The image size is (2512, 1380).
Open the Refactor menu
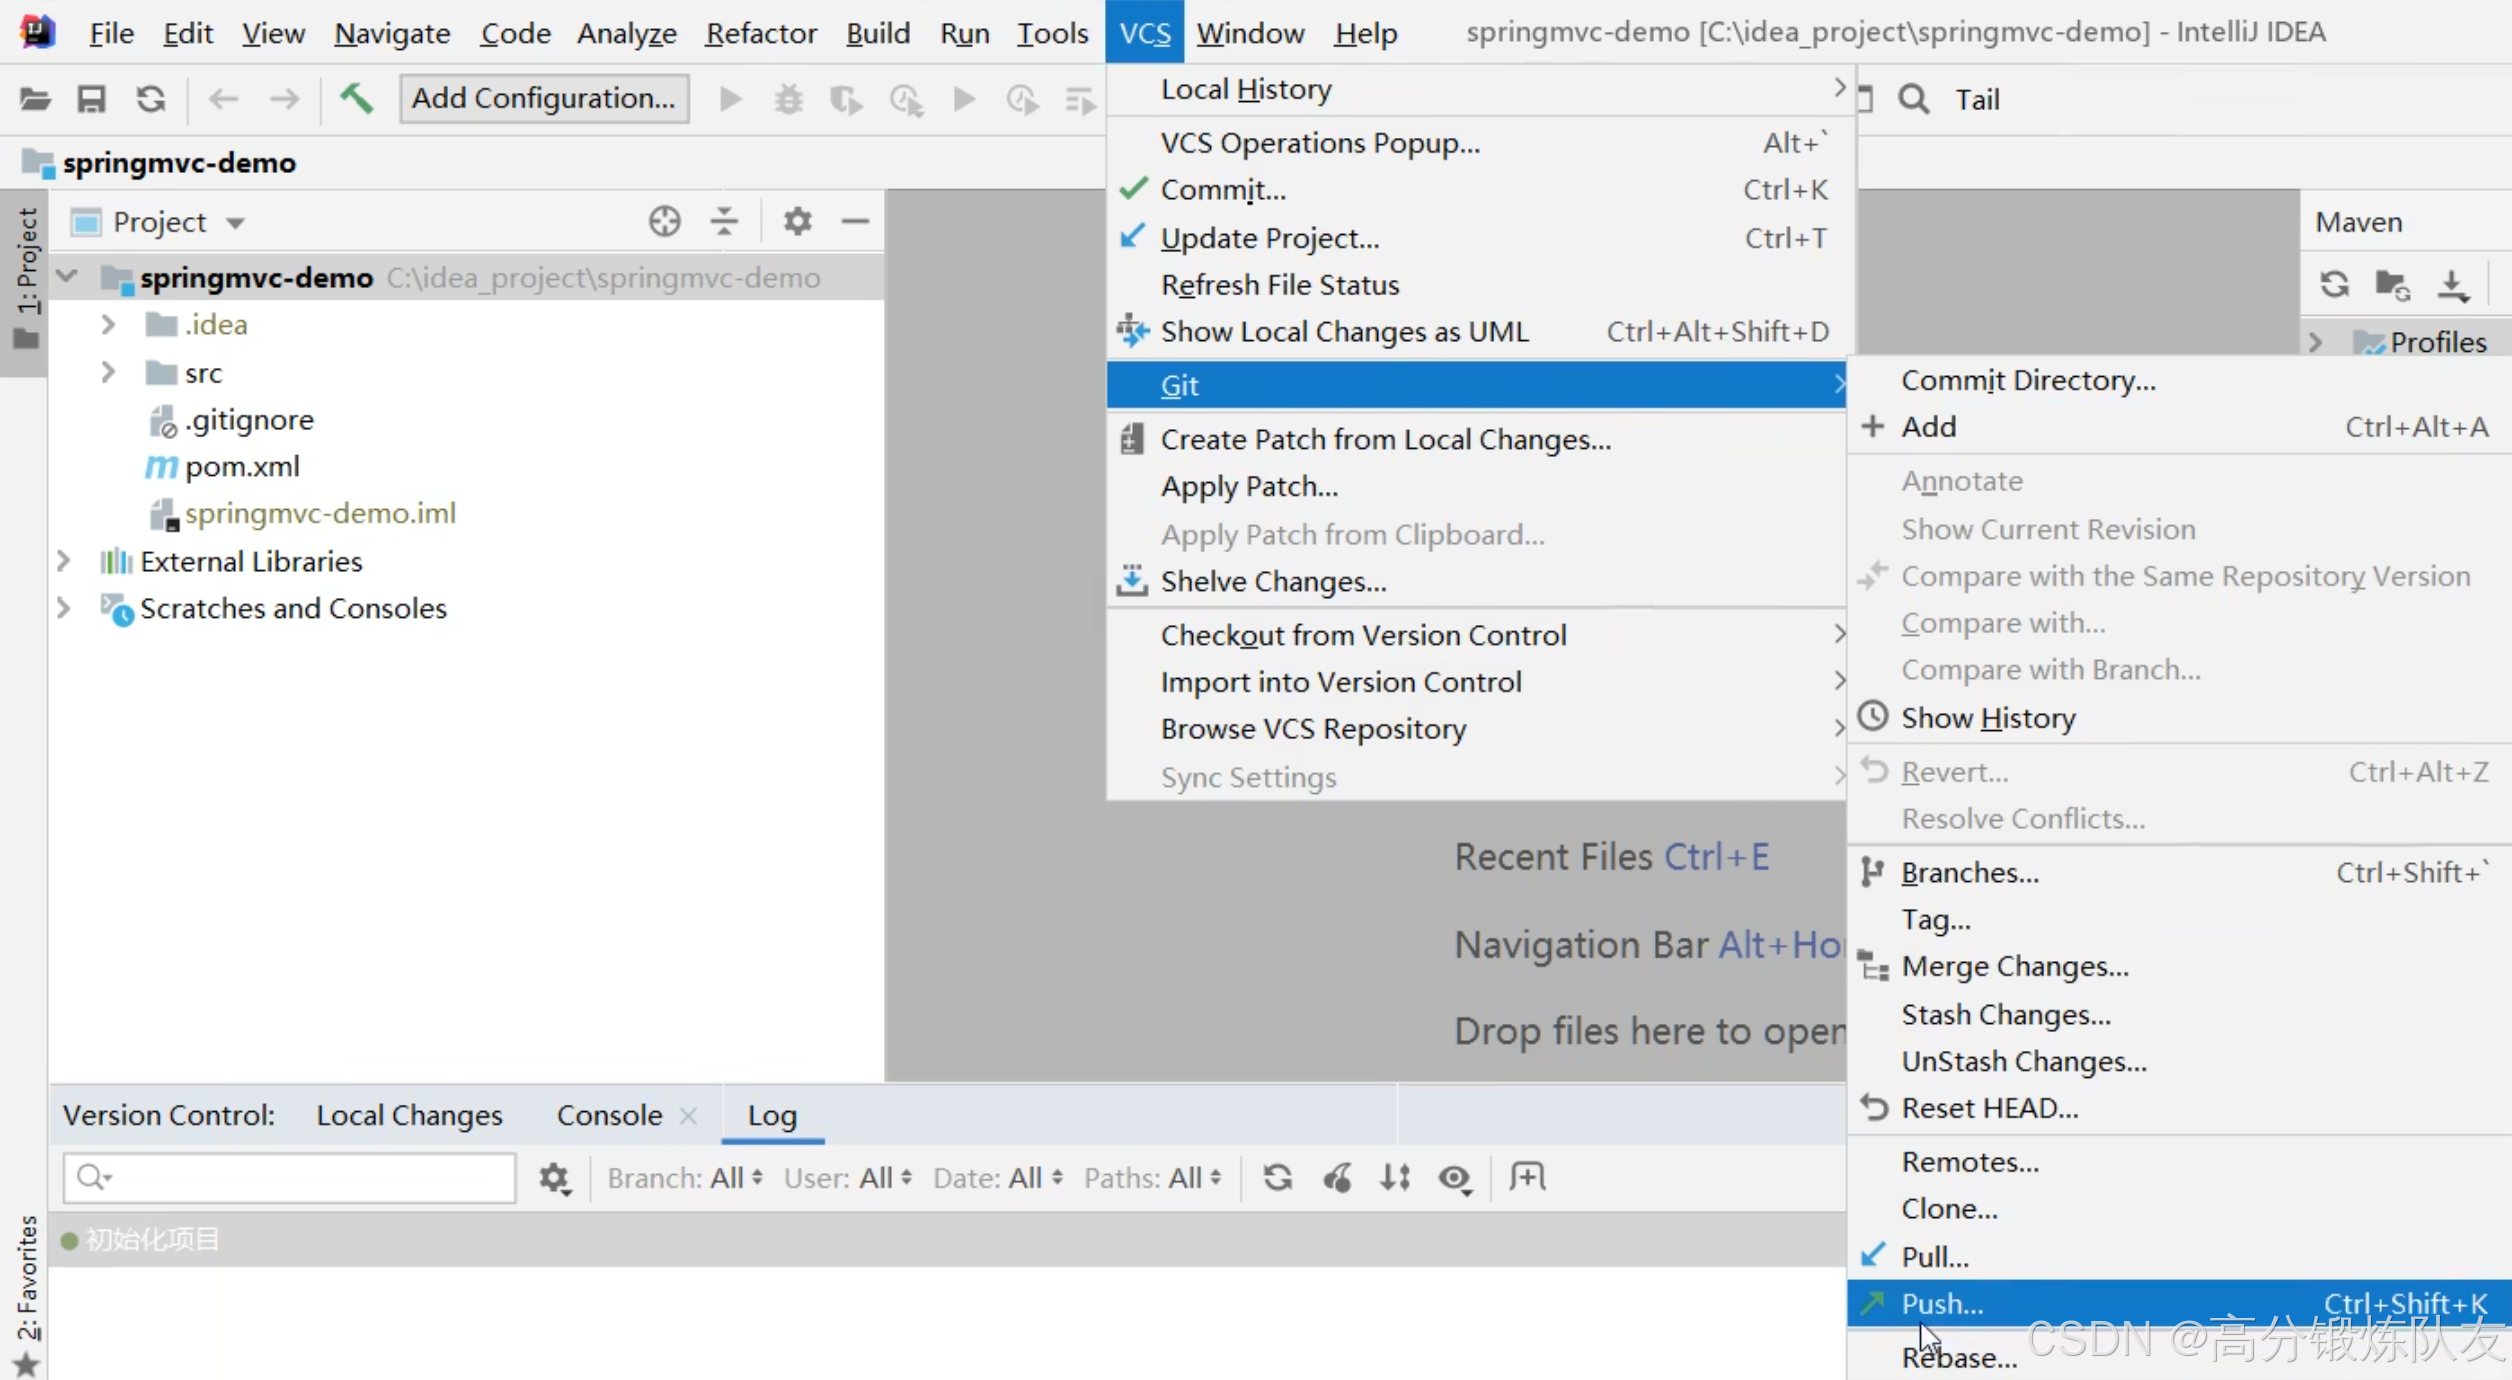(761, 33)
